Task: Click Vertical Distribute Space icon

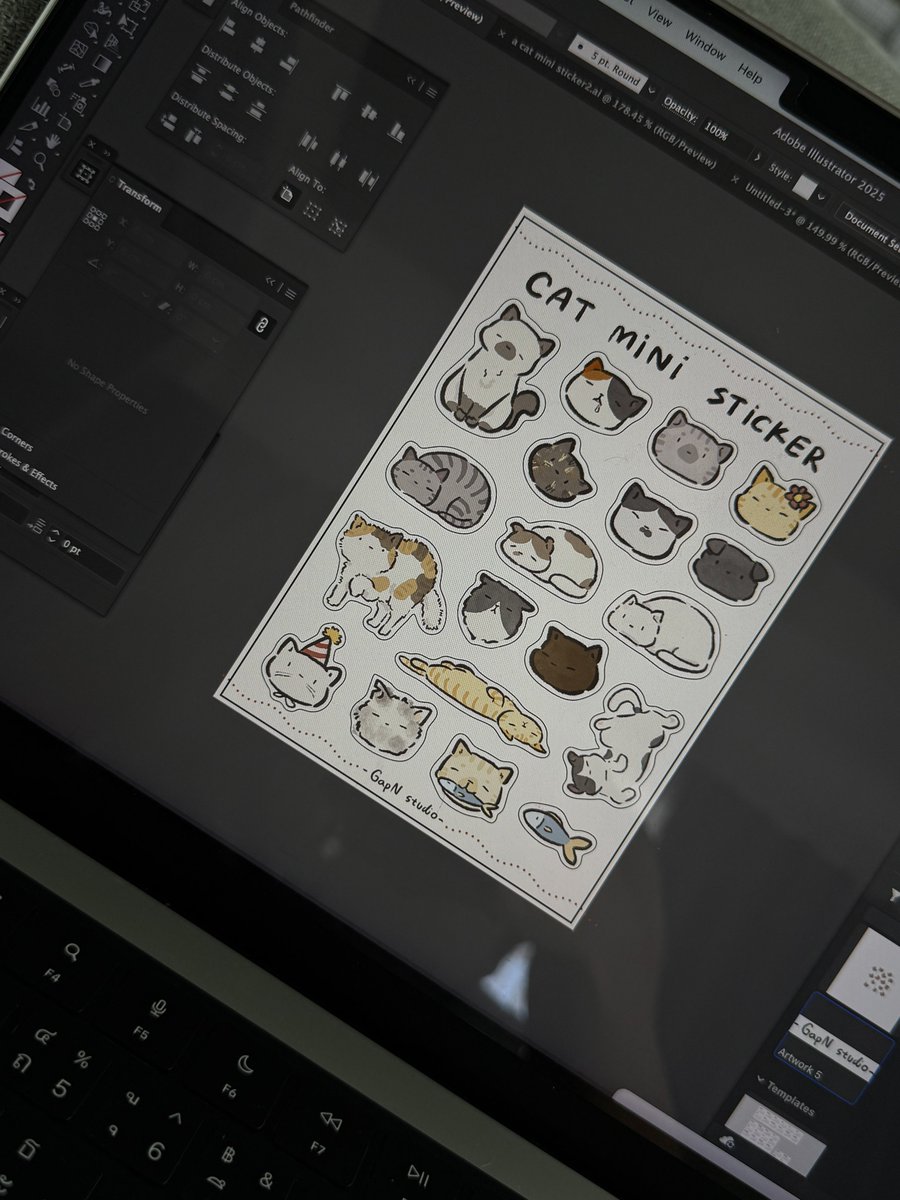Action: click(168, 121)
